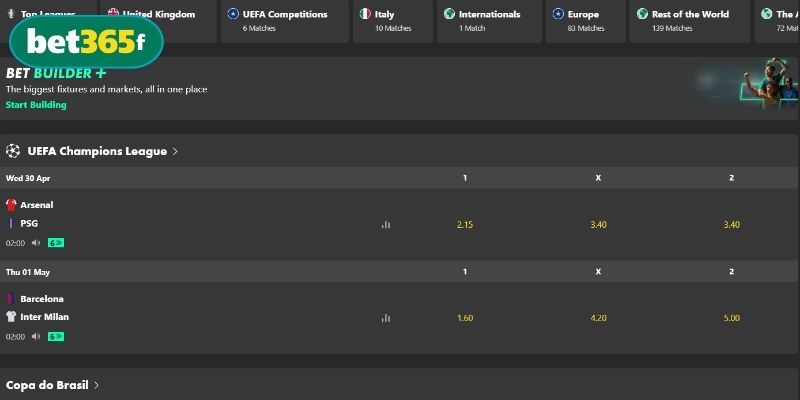Select draw odds 4.20 for Barcelona match
The width and height of the screenshot is (800, 400).
[x=598, y=318]
